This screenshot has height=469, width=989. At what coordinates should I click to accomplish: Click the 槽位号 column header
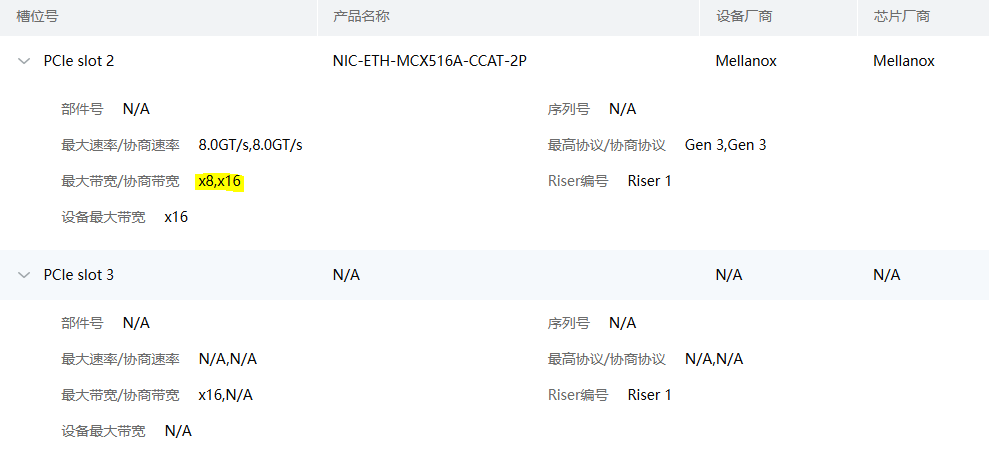[37, 17]
